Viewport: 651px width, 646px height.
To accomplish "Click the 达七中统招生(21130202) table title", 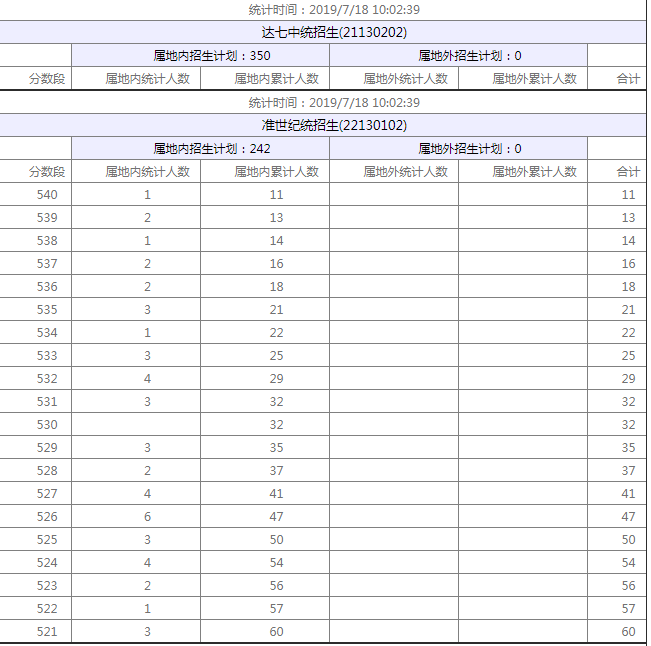I will (x=327, y=32).
